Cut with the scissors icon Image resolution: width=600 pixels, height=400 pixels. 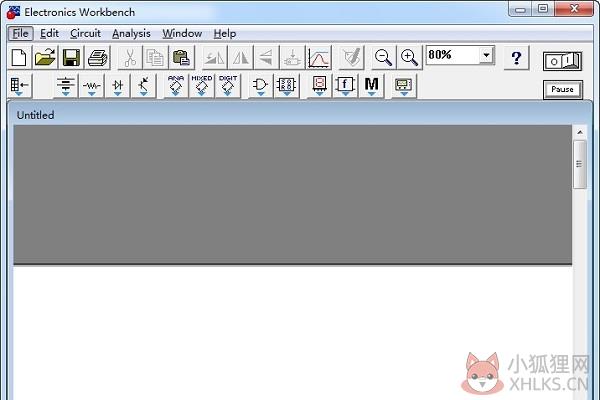(130, 58)
